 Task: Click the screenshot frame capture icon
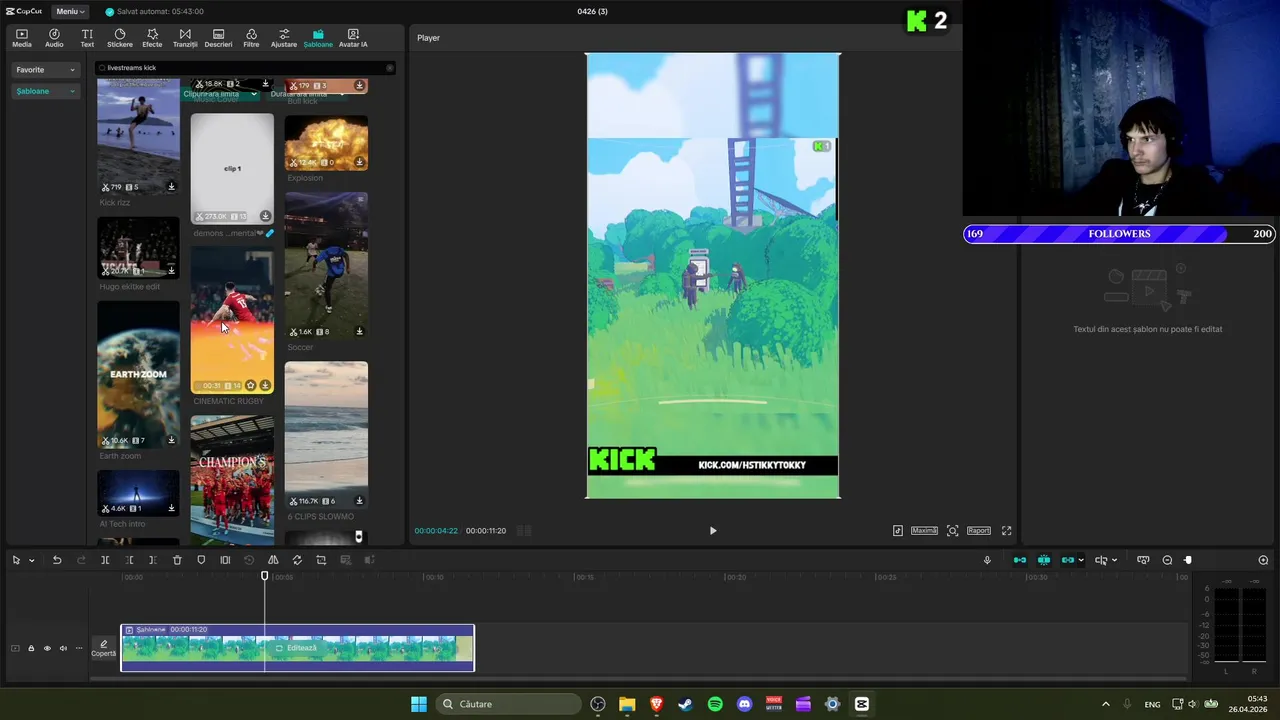952,531
